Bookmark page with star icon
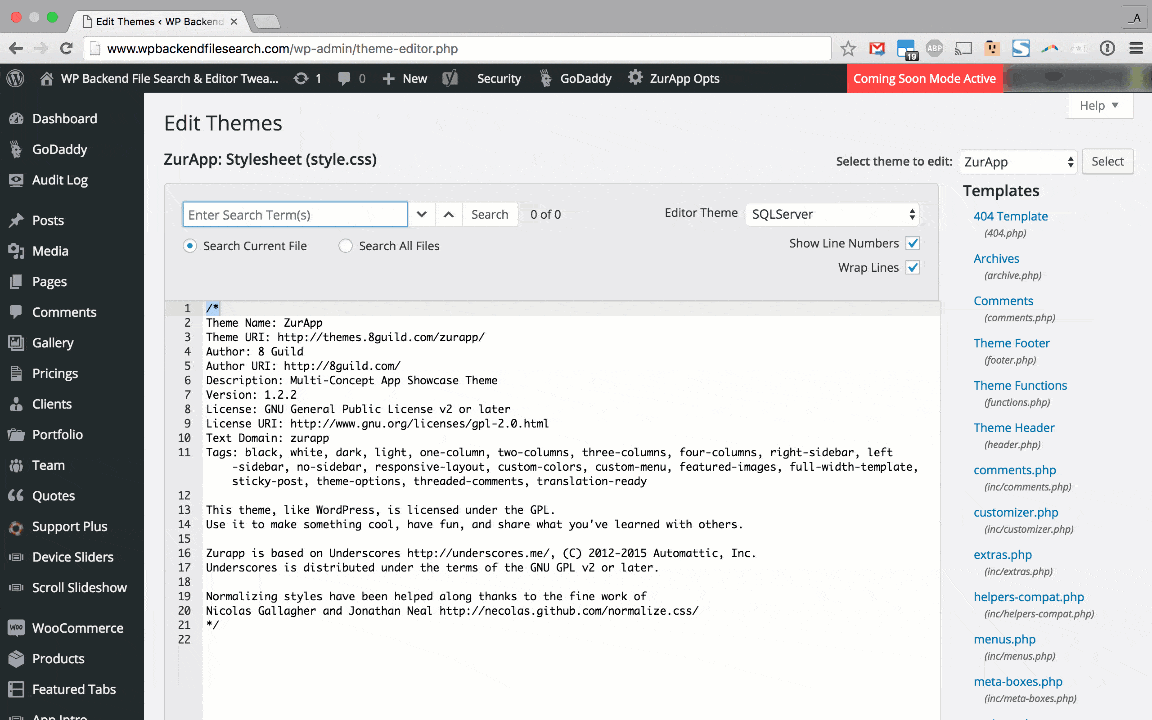1152x720 pixels. [848, 48]
